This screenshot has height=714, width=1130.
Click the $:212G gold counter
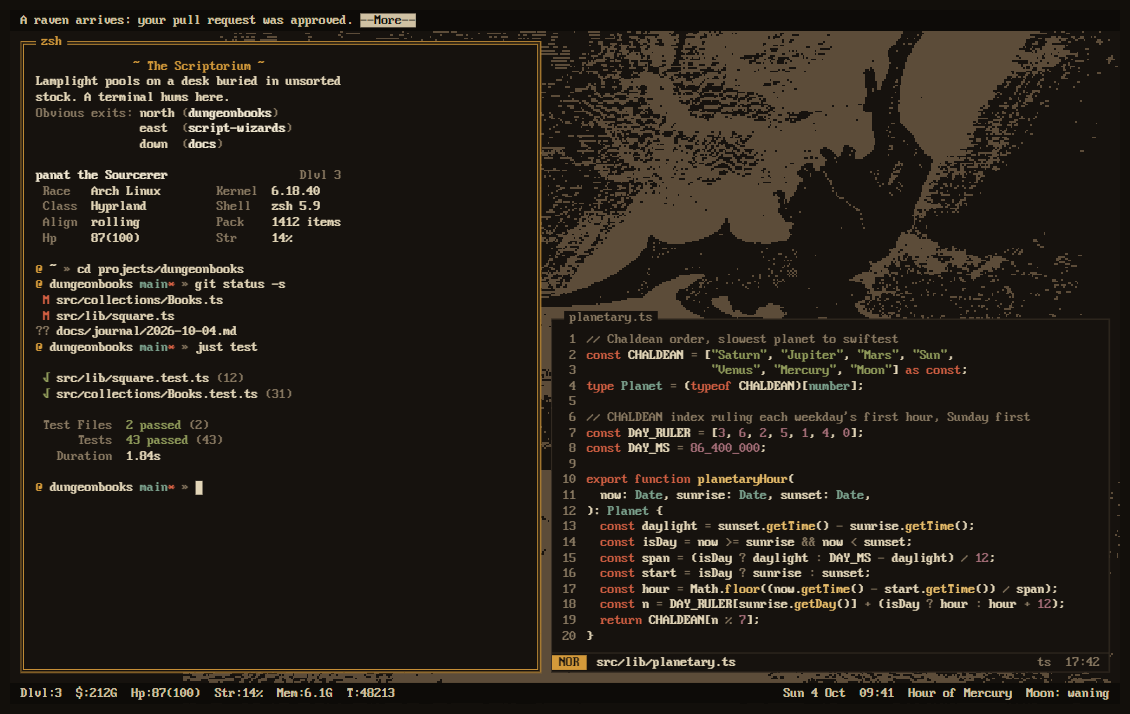point(97,693)
